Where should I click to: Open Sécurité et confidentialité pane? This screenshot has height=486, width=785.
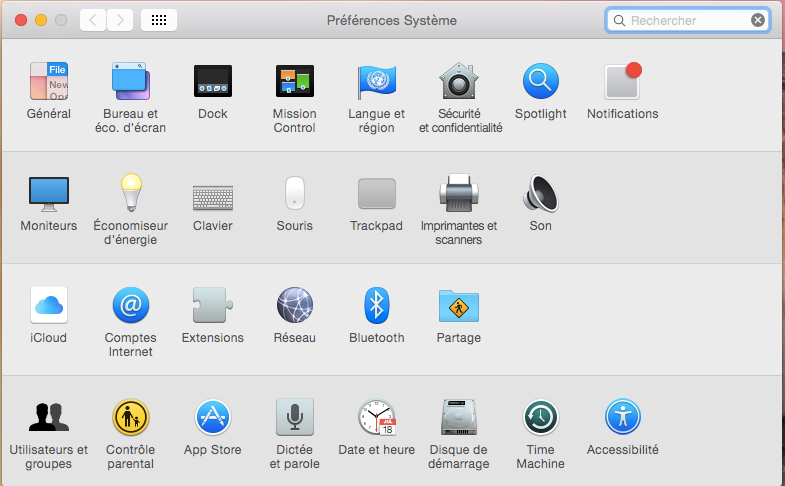pyautogui.click(x=459, y=81)
